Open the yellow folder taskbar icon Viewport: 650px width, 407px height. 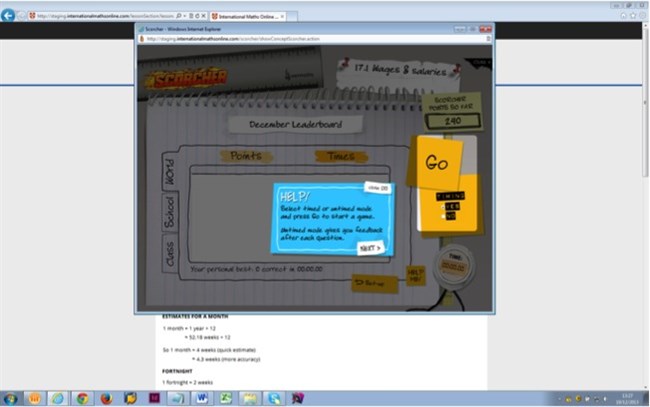click(250, 398)
